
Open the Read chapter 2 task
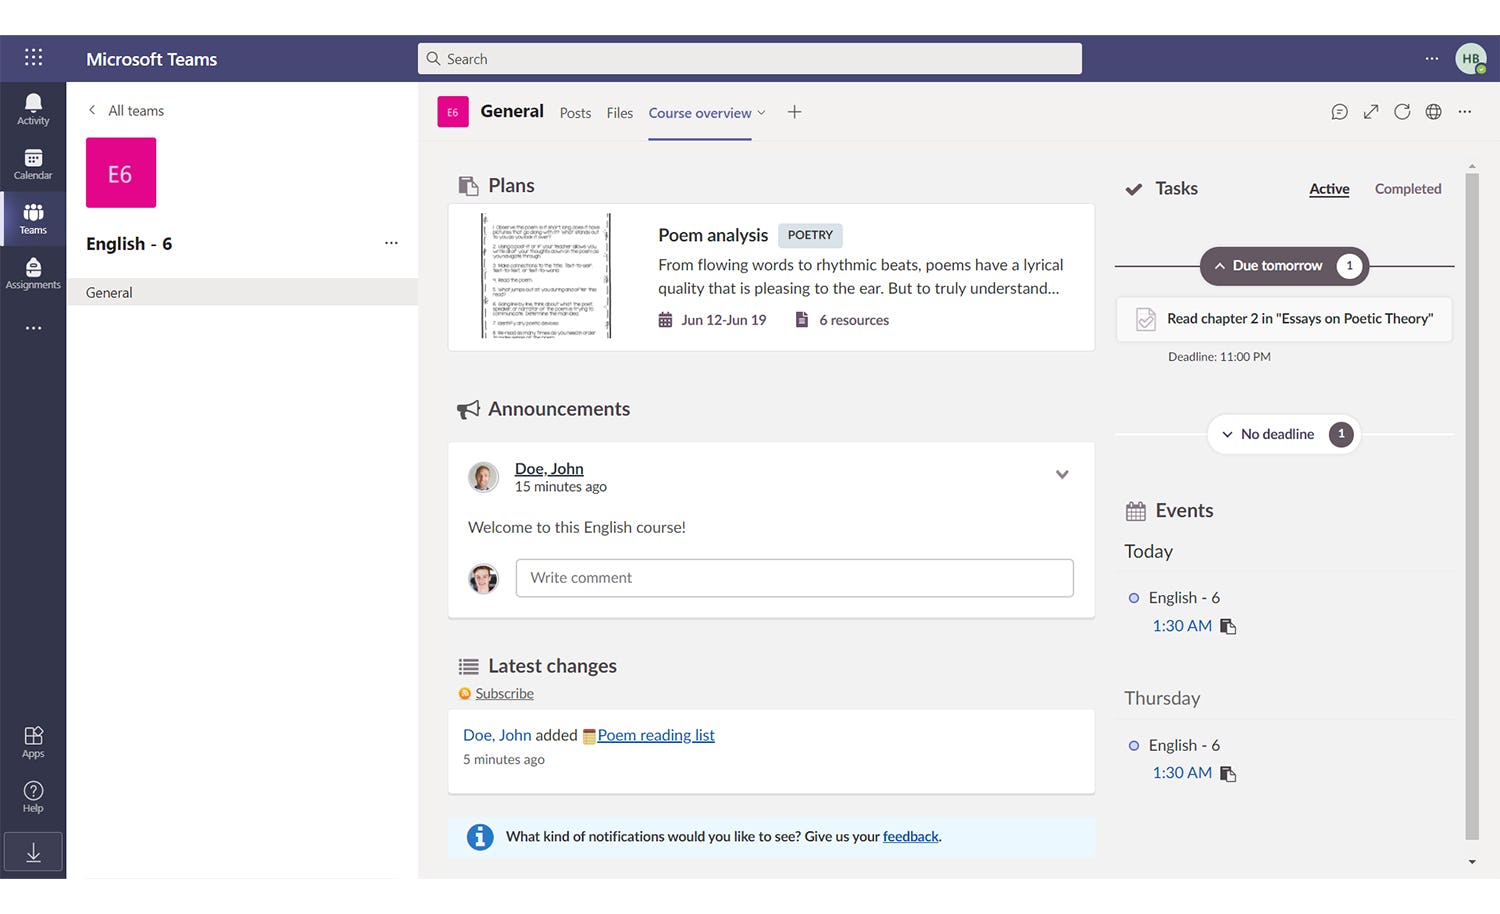coord(1284,319)
